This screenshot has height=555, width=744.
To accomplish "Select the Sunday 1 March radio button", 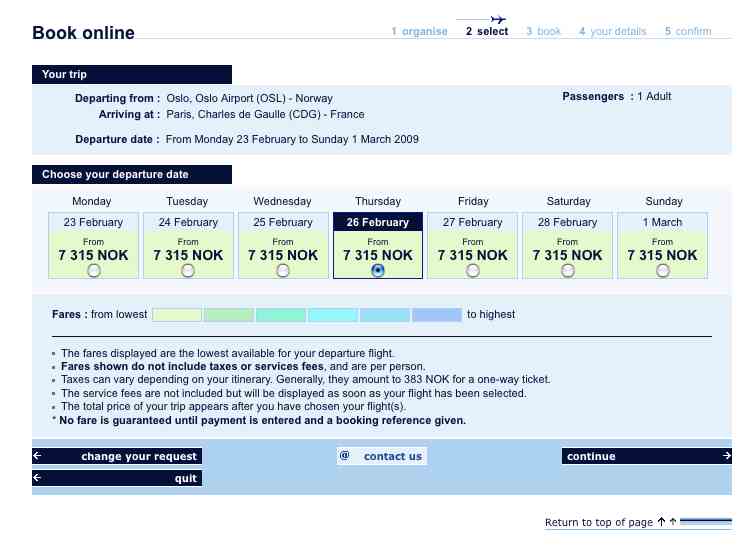I will pyautogui.click(x=663, y=270).
